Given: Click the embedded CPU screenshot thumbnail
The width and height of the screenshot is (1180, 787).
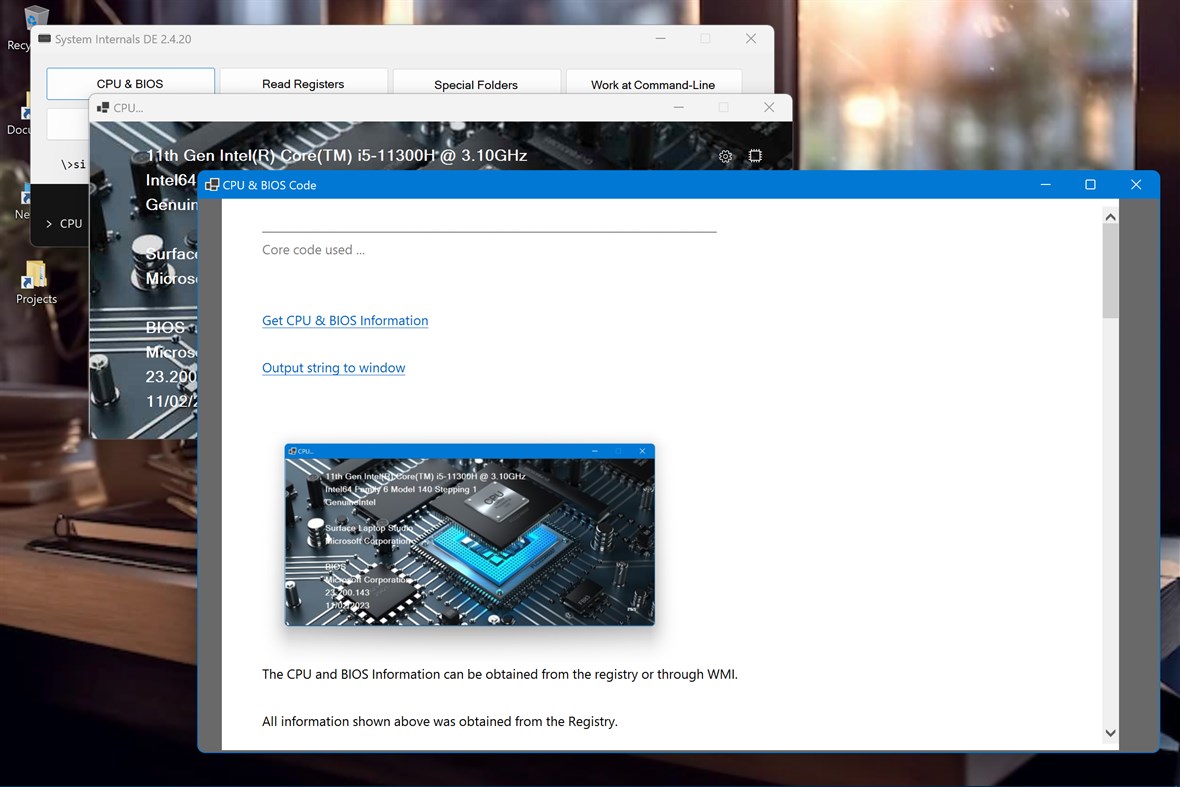Looking at the screenshot, I should (x=469, y=535).
